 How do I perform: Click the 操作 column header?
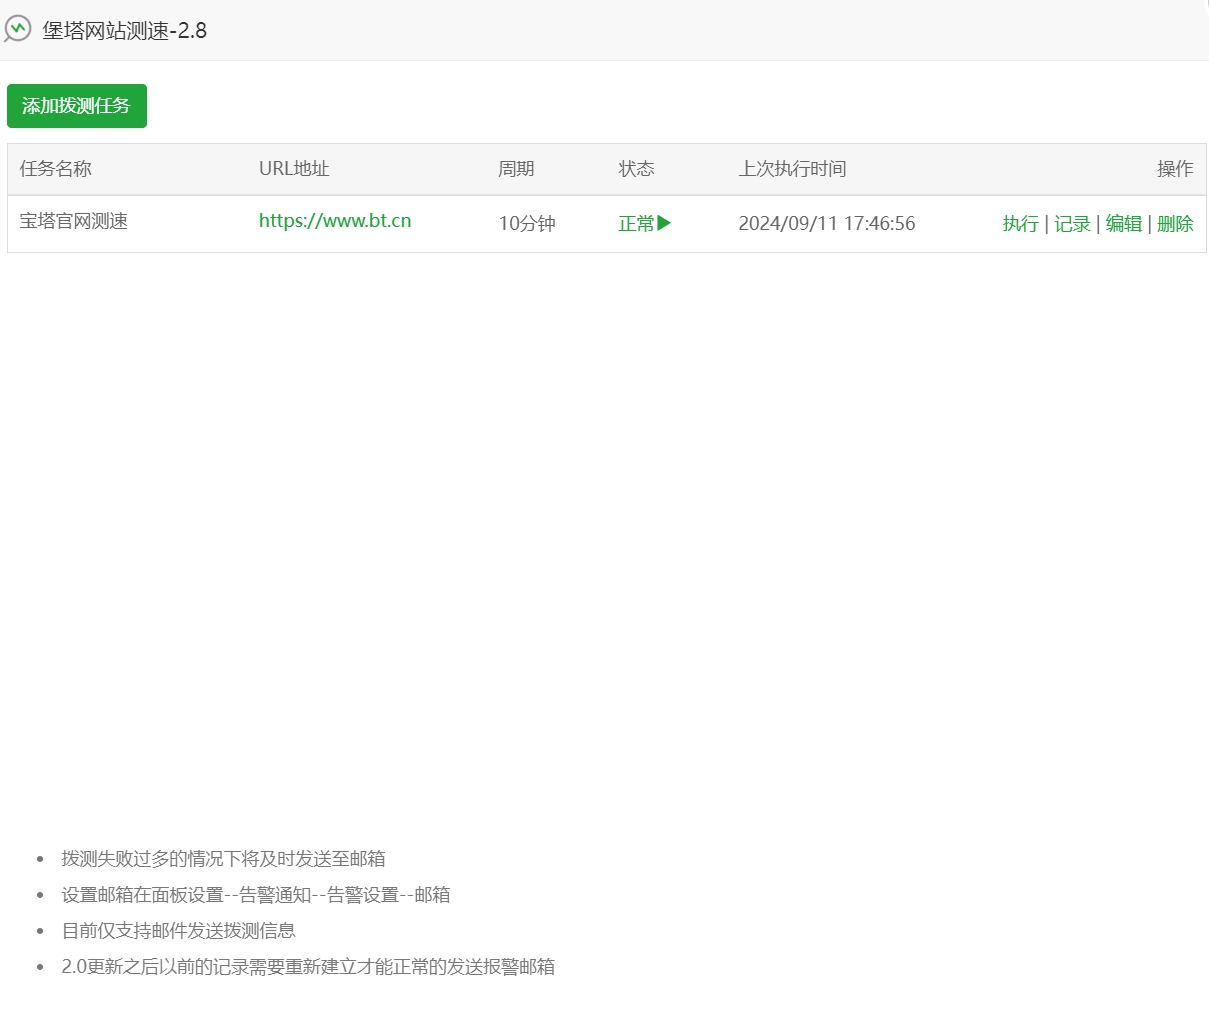click(x=1175, y=168)
